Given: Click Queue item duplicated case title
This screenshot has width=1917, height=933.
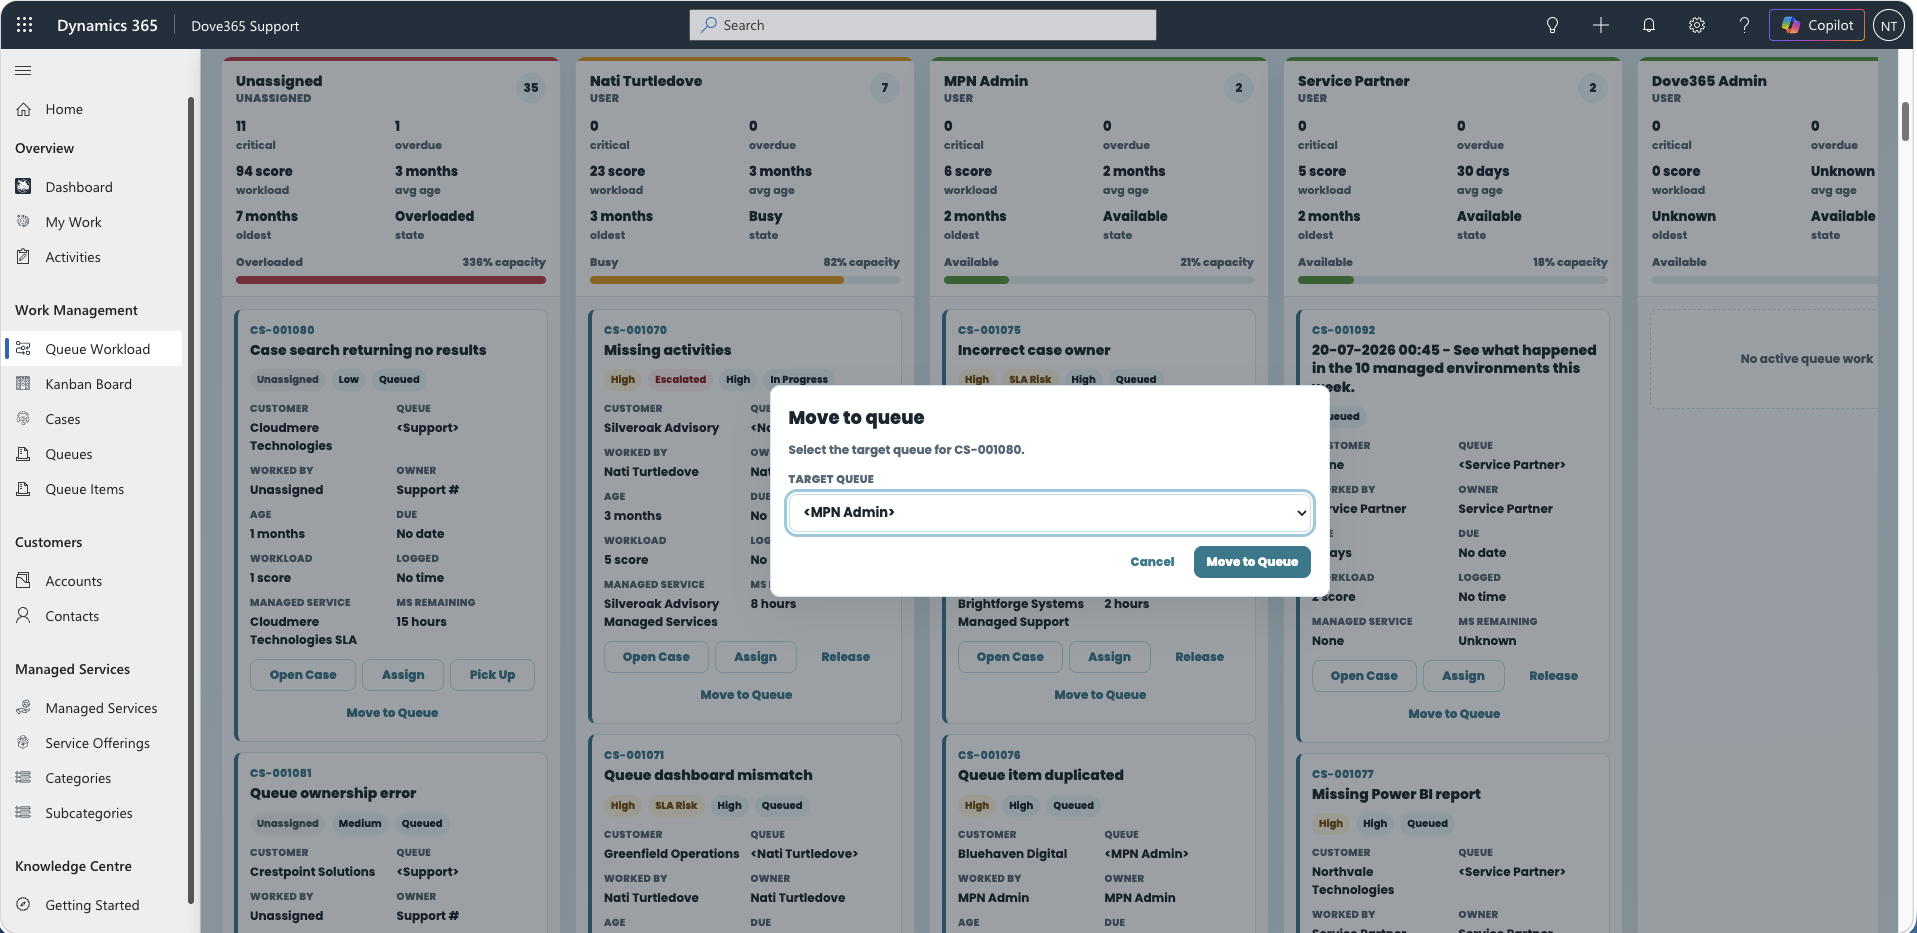Looking at the screenshot, I should click(1040, 775).
